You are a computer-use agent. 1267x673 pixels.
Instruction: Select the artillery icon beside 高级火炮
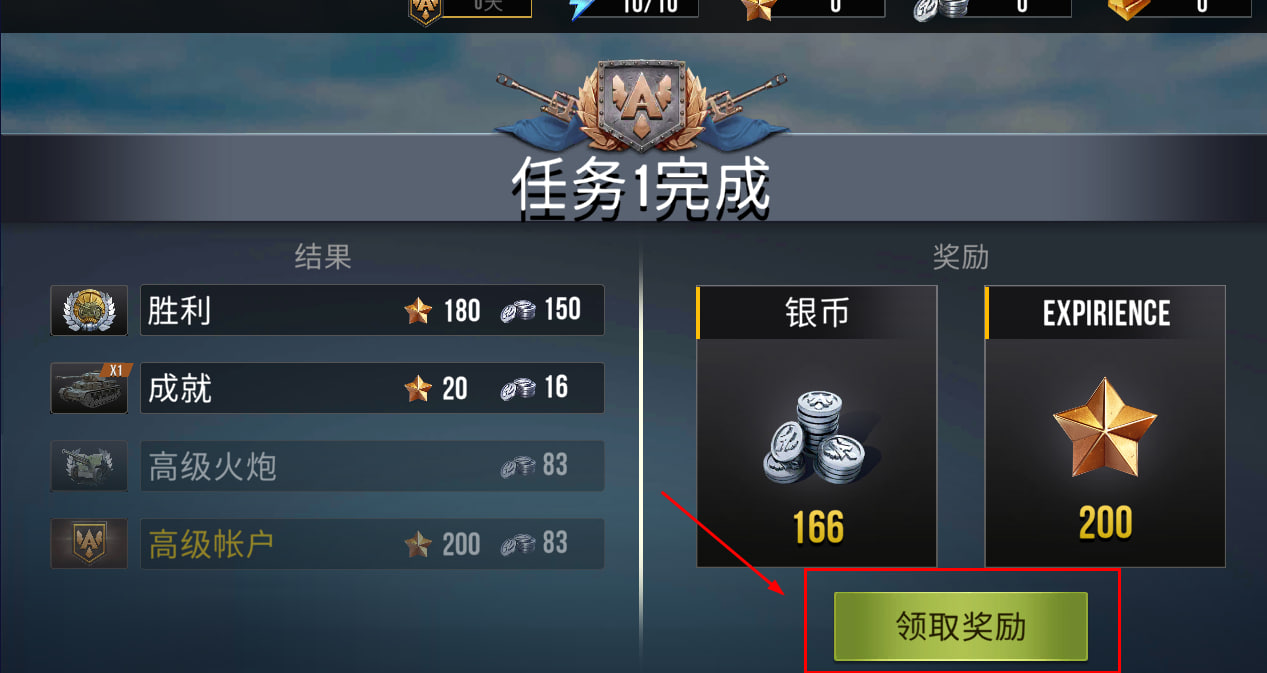point(89,466)
